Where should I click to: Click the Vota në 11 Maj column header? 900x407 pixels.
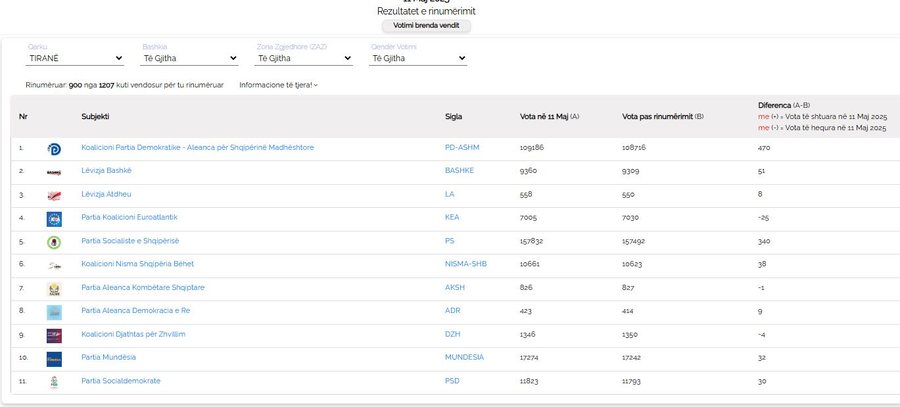point(549,117)
